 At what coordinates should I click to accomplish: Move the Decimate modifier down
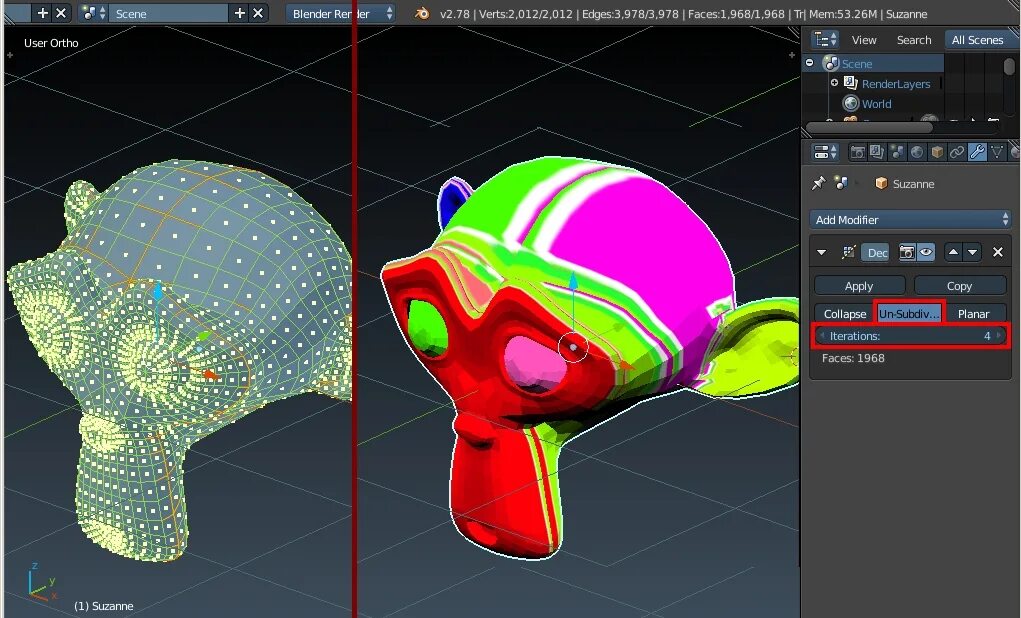972,252
